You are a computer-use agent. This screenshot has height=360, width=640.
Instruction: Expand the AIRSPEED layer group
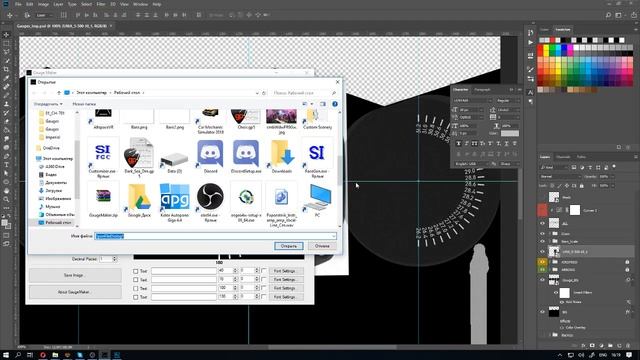(550, 262)
